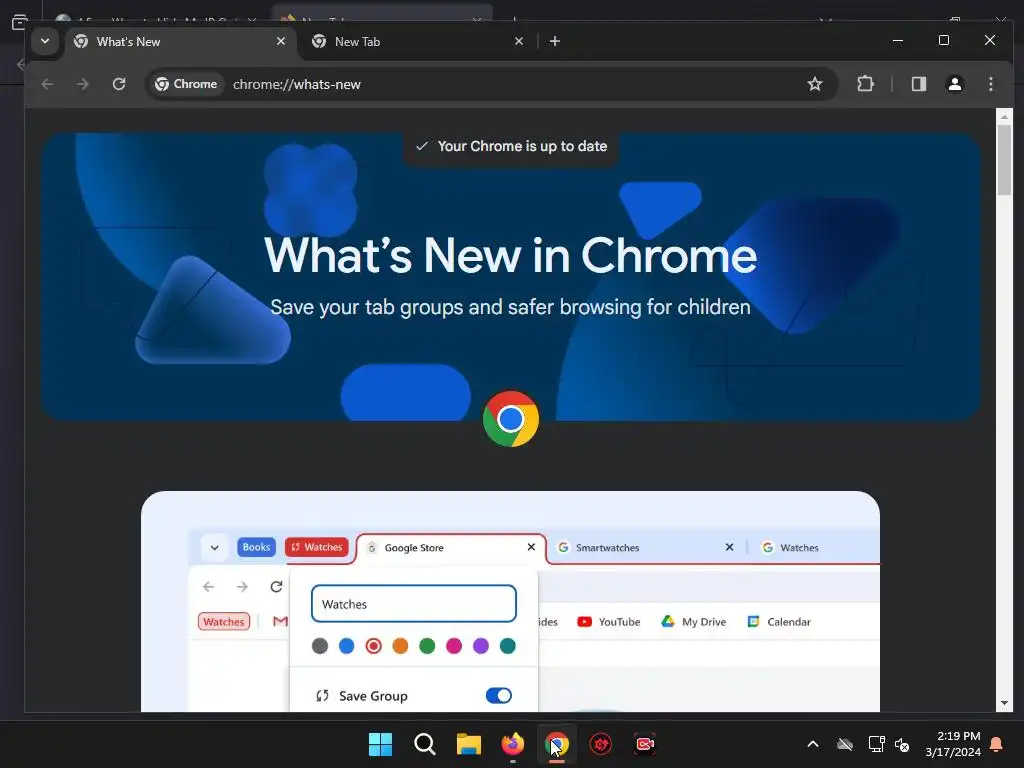Go back using the Chrome back arrow
1024x768 pixels.
pos(47,84)
